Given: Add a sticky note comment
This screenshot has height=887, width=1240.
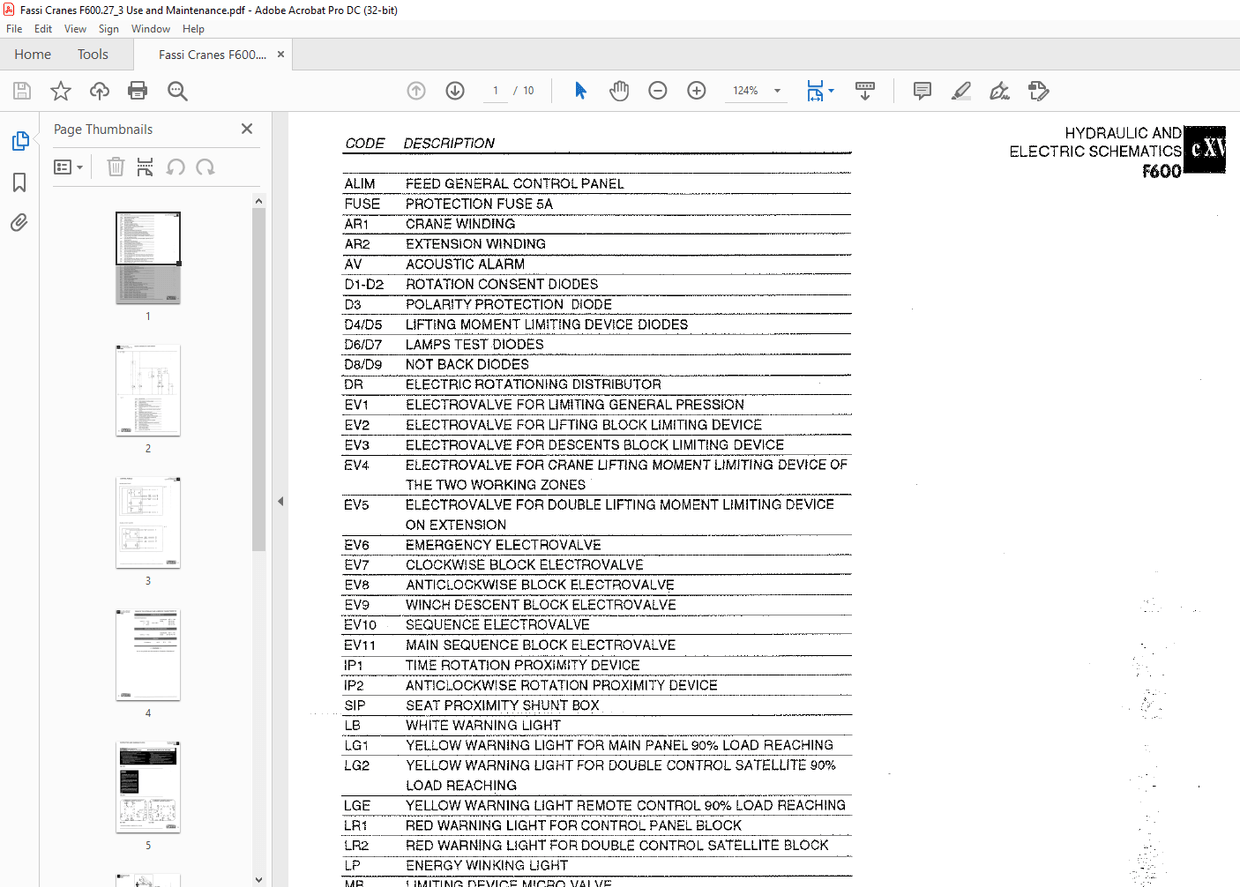Looking at the screenshot, I should [x=921, y=90].
